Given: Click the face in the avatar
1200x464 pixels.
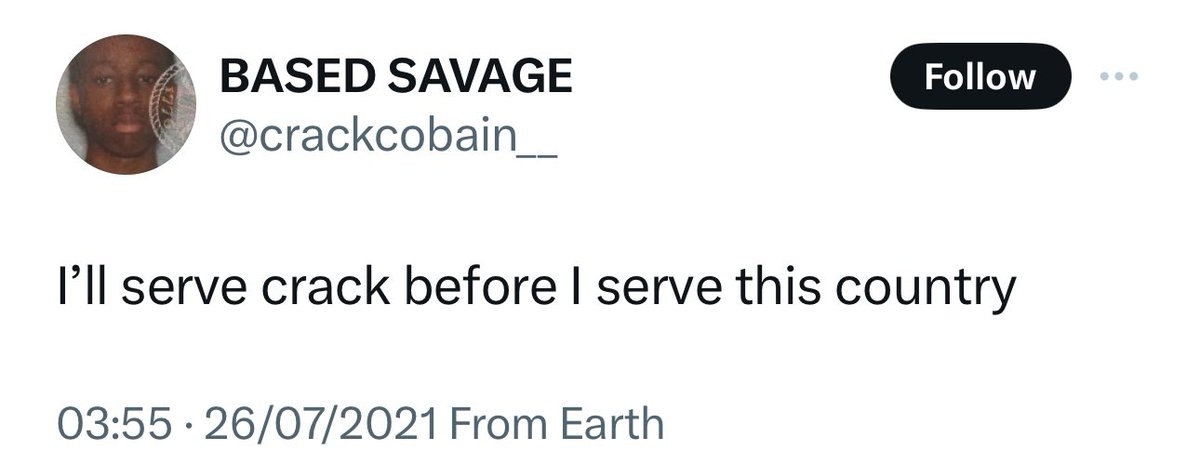Looking at the screenshot, I should [118, 118].
